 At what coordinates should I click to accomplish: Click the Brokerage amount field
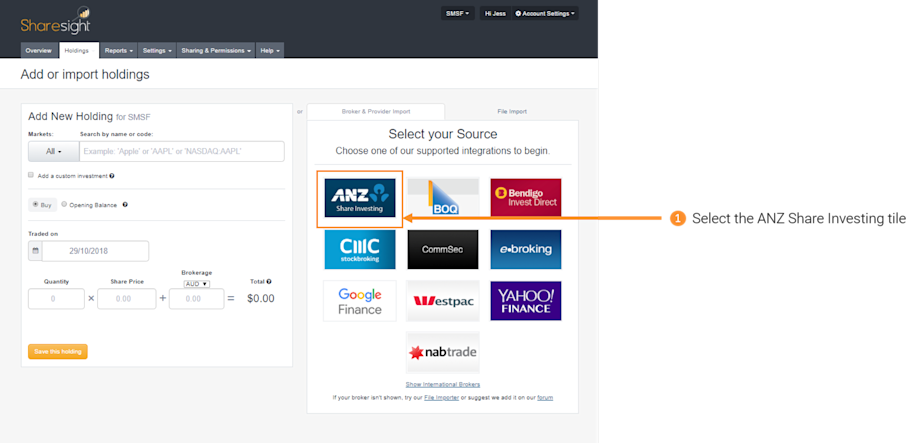point(196,298)
